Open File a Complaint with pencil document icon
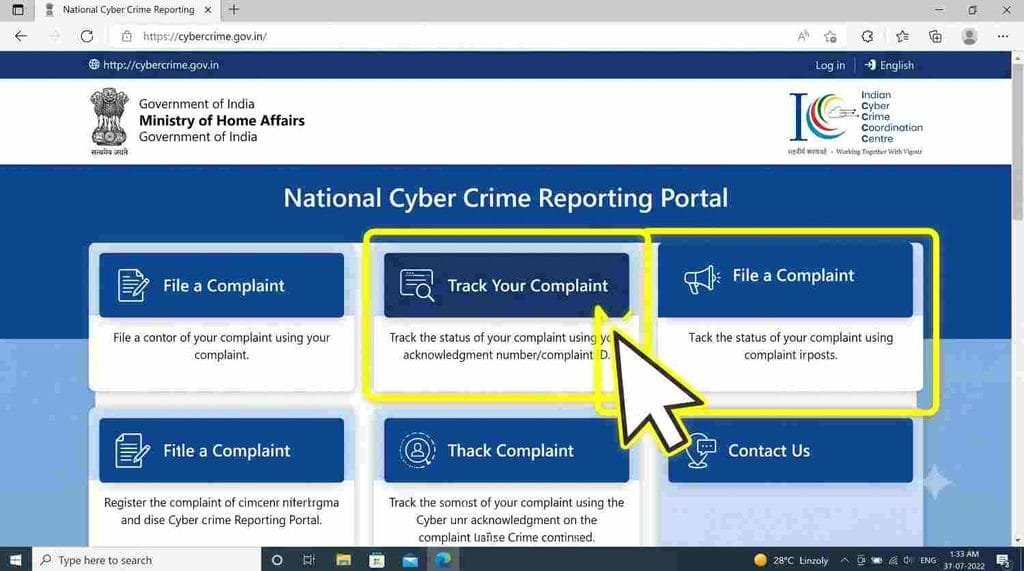This screenshot has width=1024, height=571. (221, 286)
